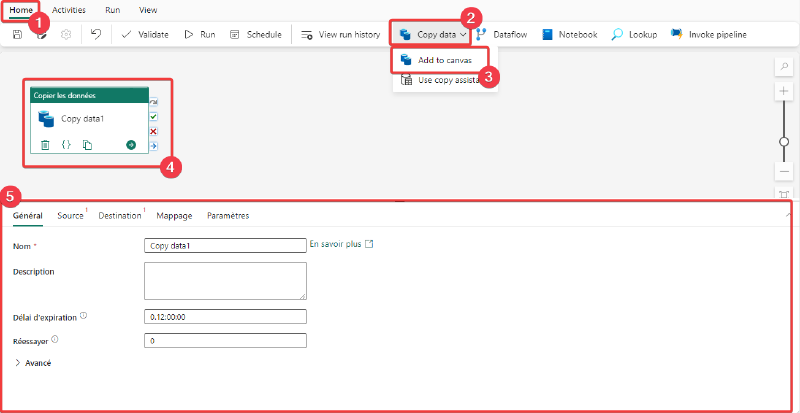Zoom out on the canvas
The height and width of the screenshot is (413, 800).
pyautogui.click(x=784, y=172)
